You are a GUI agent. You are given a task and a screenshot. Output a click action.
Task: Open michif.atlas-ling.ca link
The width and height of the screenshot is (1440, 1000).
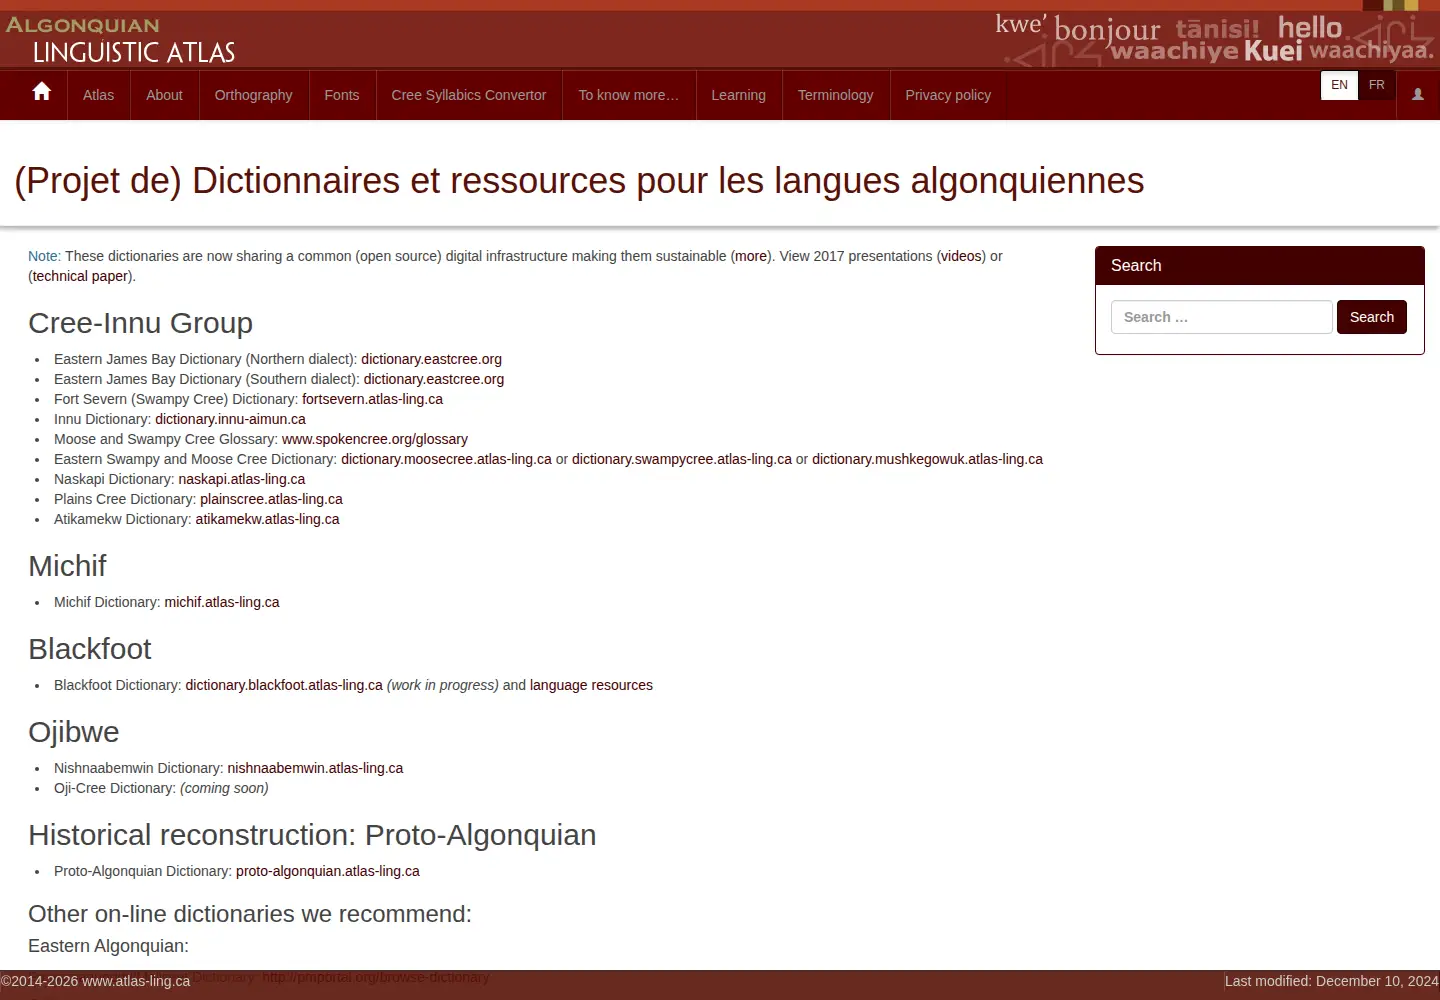pyautogui.click(x=222, y=602)
